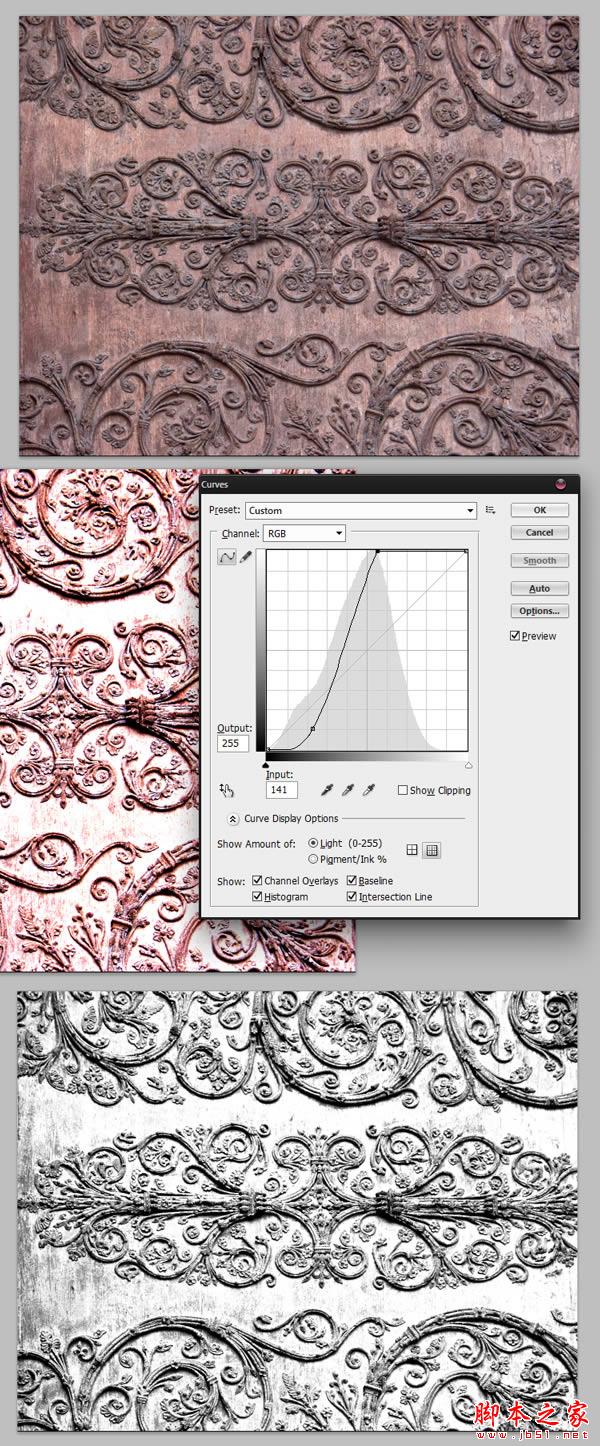Open the preset options menu icon
Screen dimensions: 600x1446
click(491, 510)
